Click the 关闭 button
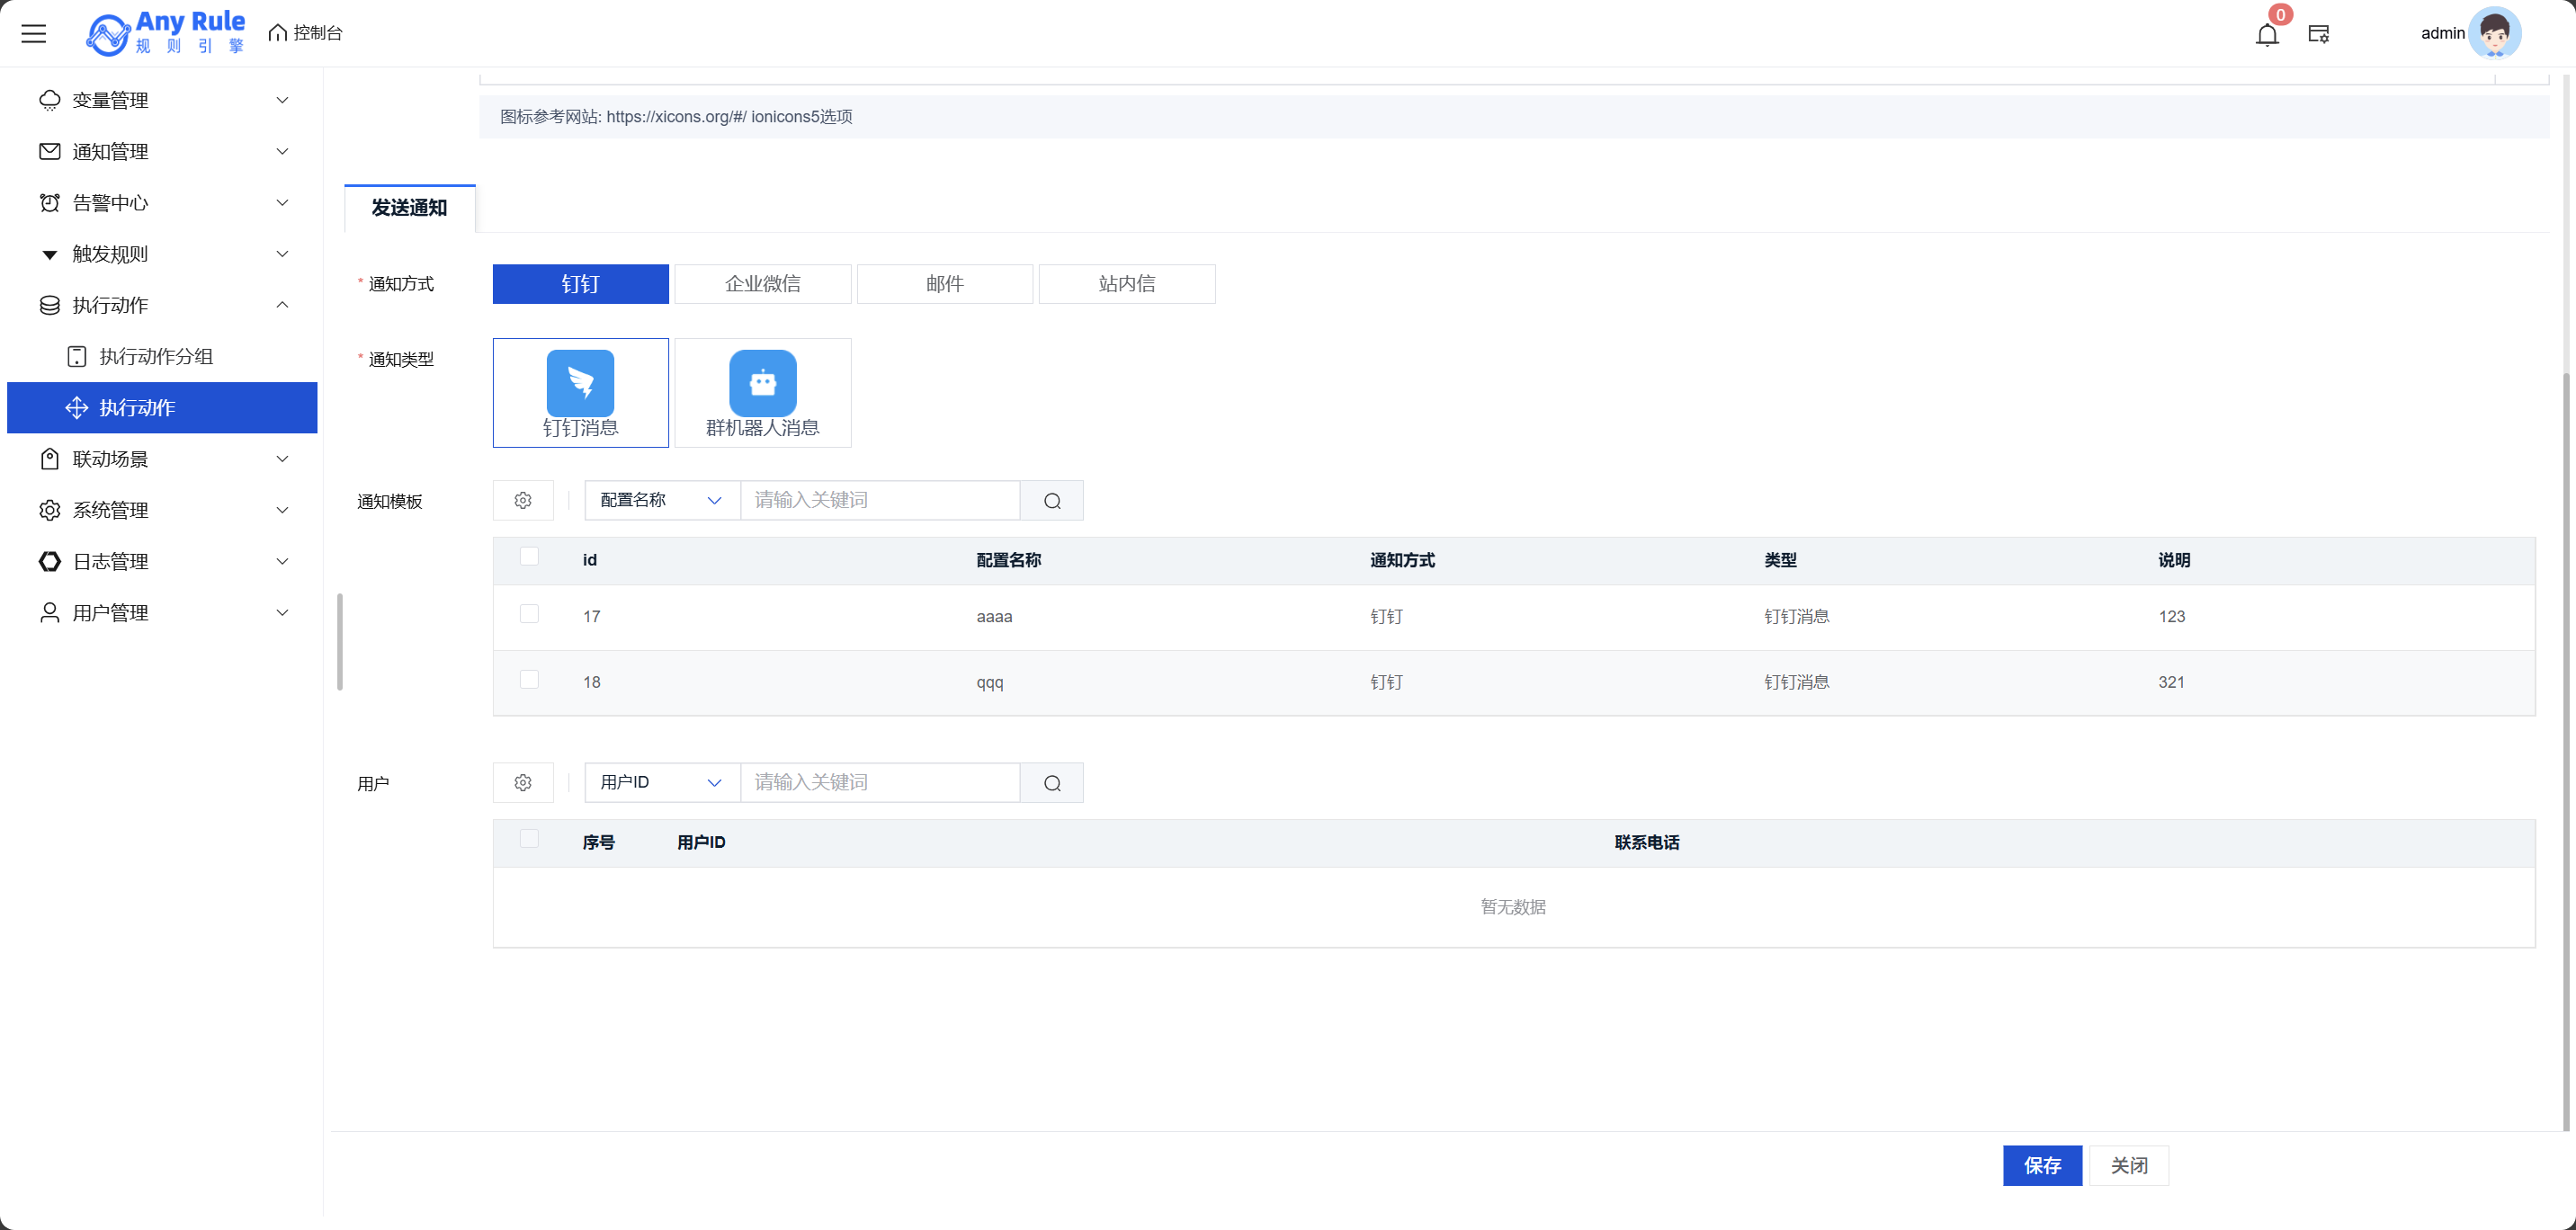Viewport: 2576px width, 1230px height. (2128, 1166)
